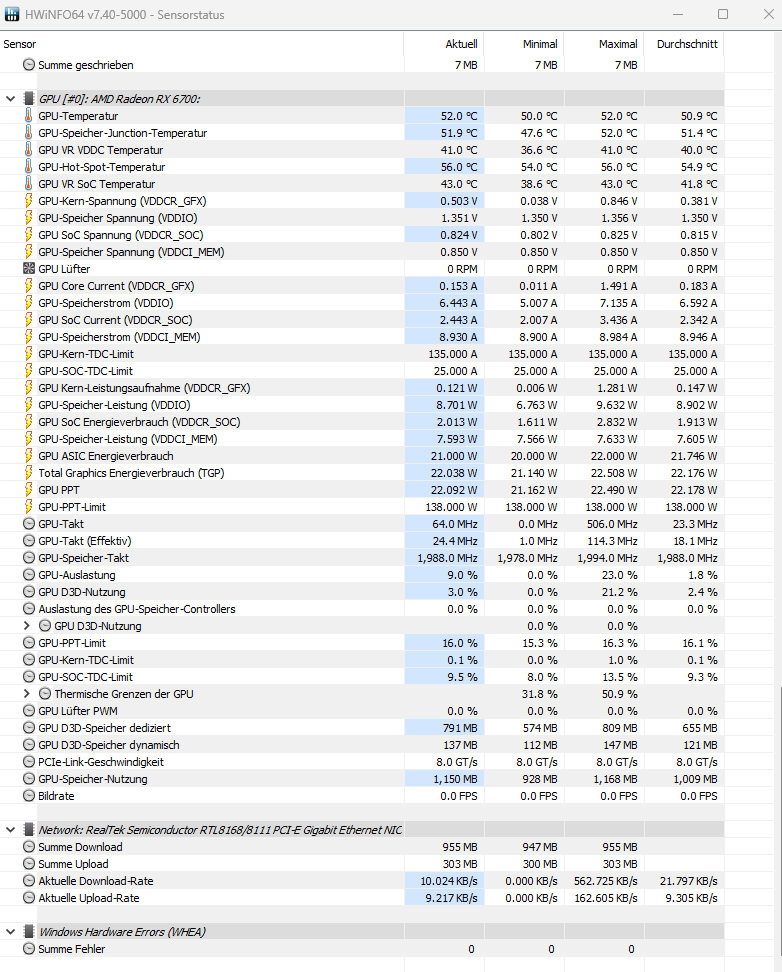Click the Sensor column header
This screenshot has height=972, width=782.
click(202, 44)
